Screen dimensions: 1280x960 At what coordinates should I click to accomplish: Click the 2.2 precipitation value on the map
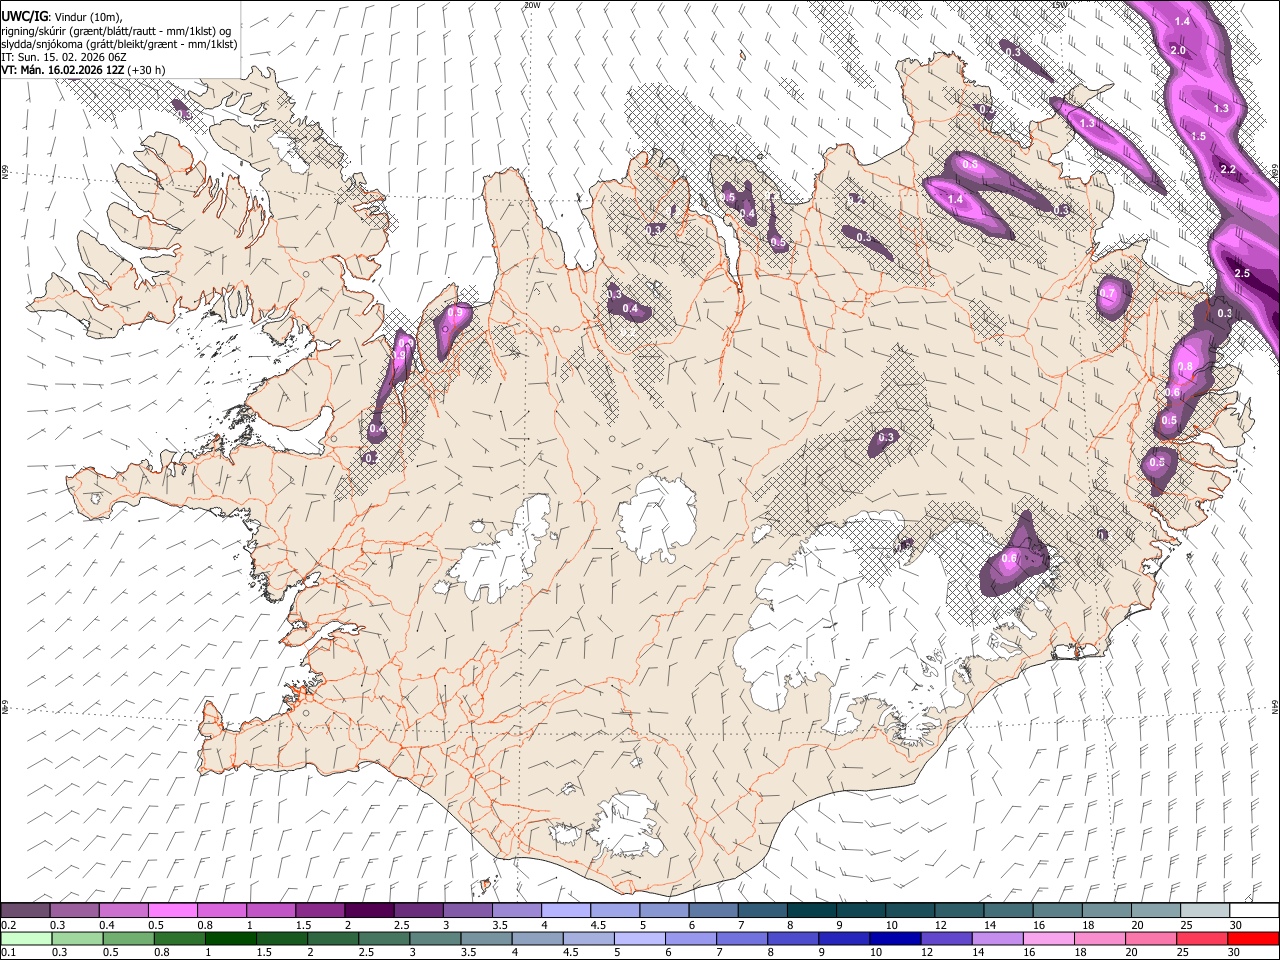click(x=1228, y=169)
